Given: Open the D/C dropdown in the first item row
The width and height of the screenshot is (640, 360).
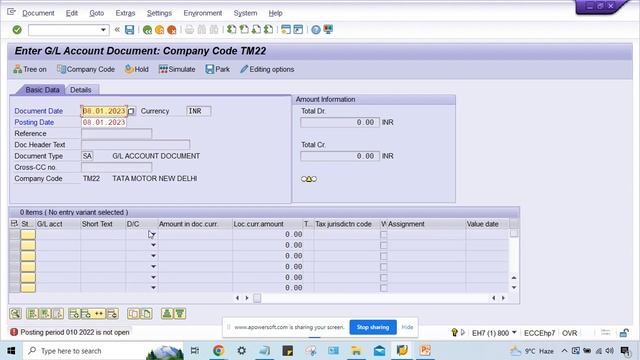Looking at the screenshot, I should click(153, 234).
